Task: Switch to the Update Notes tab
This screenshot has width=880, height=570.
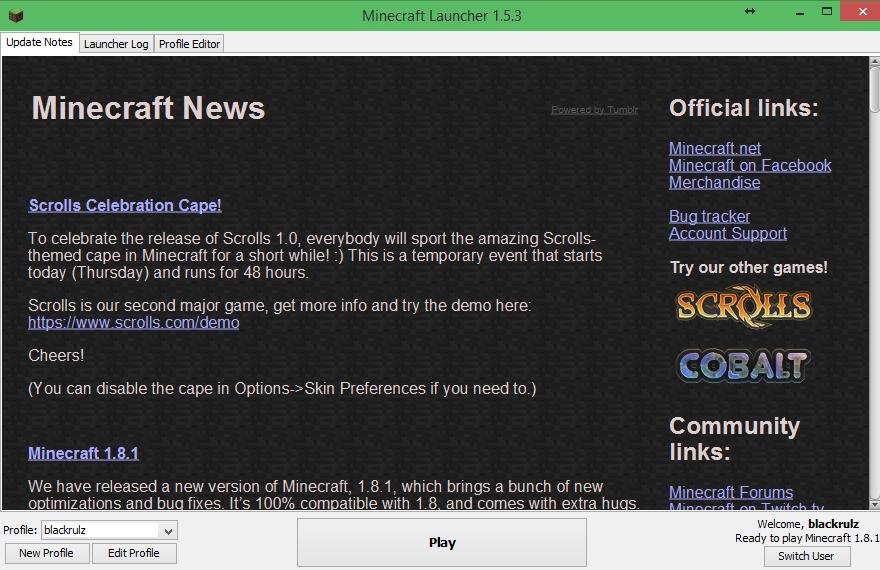Action: 39,43
